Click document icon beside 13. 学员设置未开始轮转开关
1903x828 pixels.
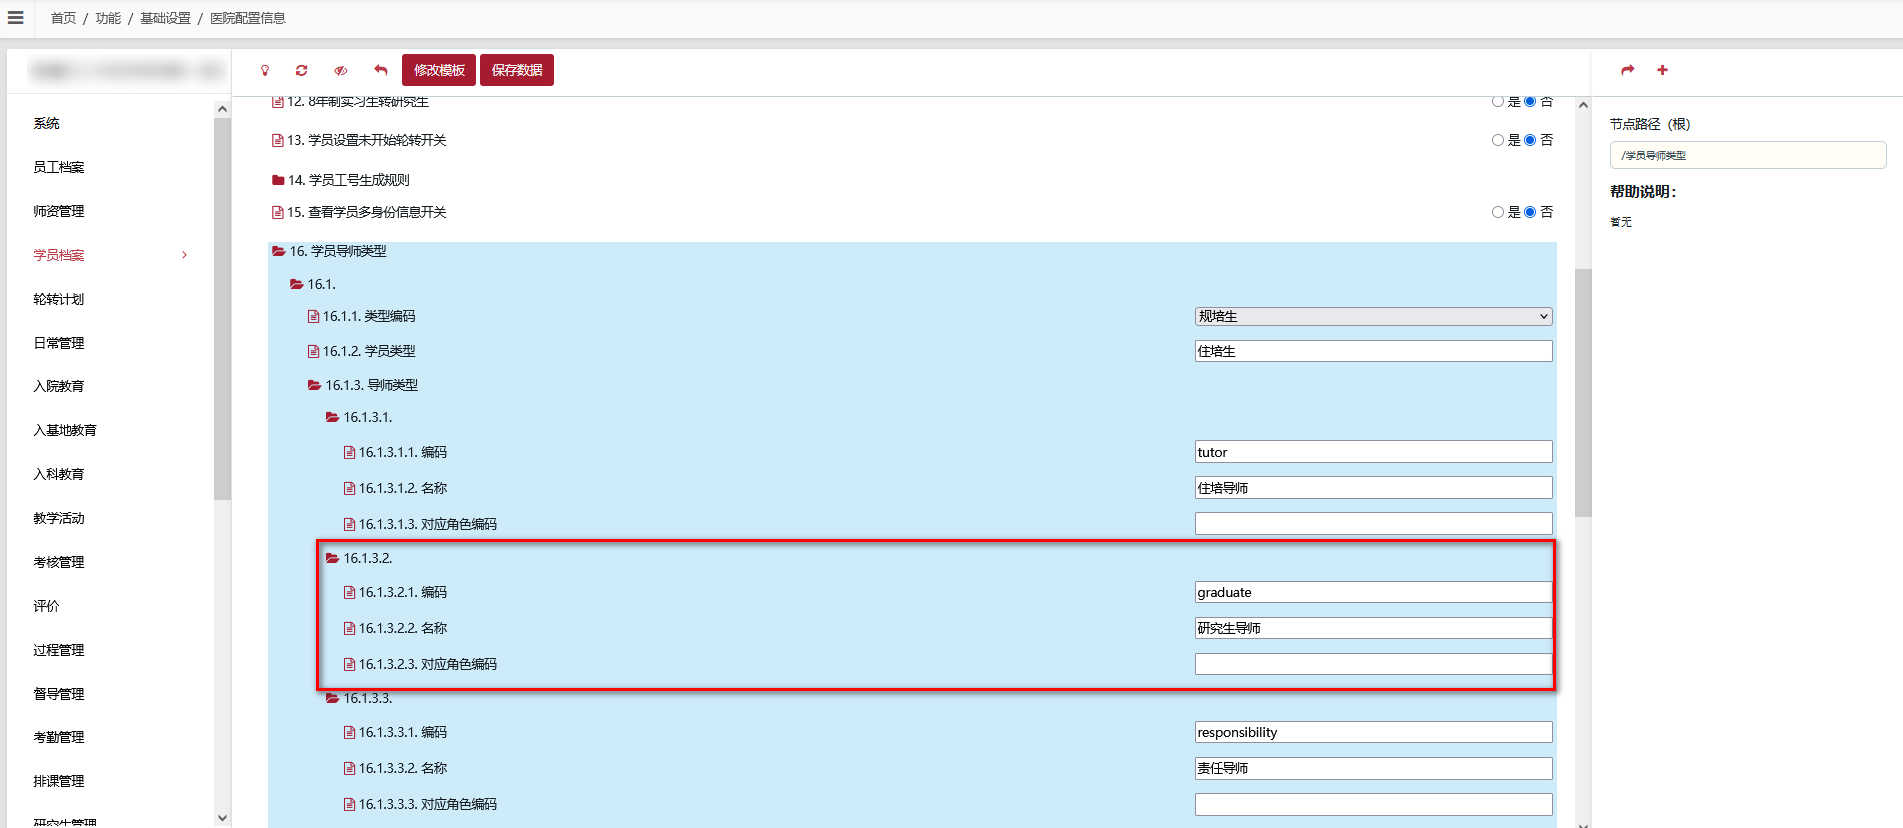tap(278, 141)
